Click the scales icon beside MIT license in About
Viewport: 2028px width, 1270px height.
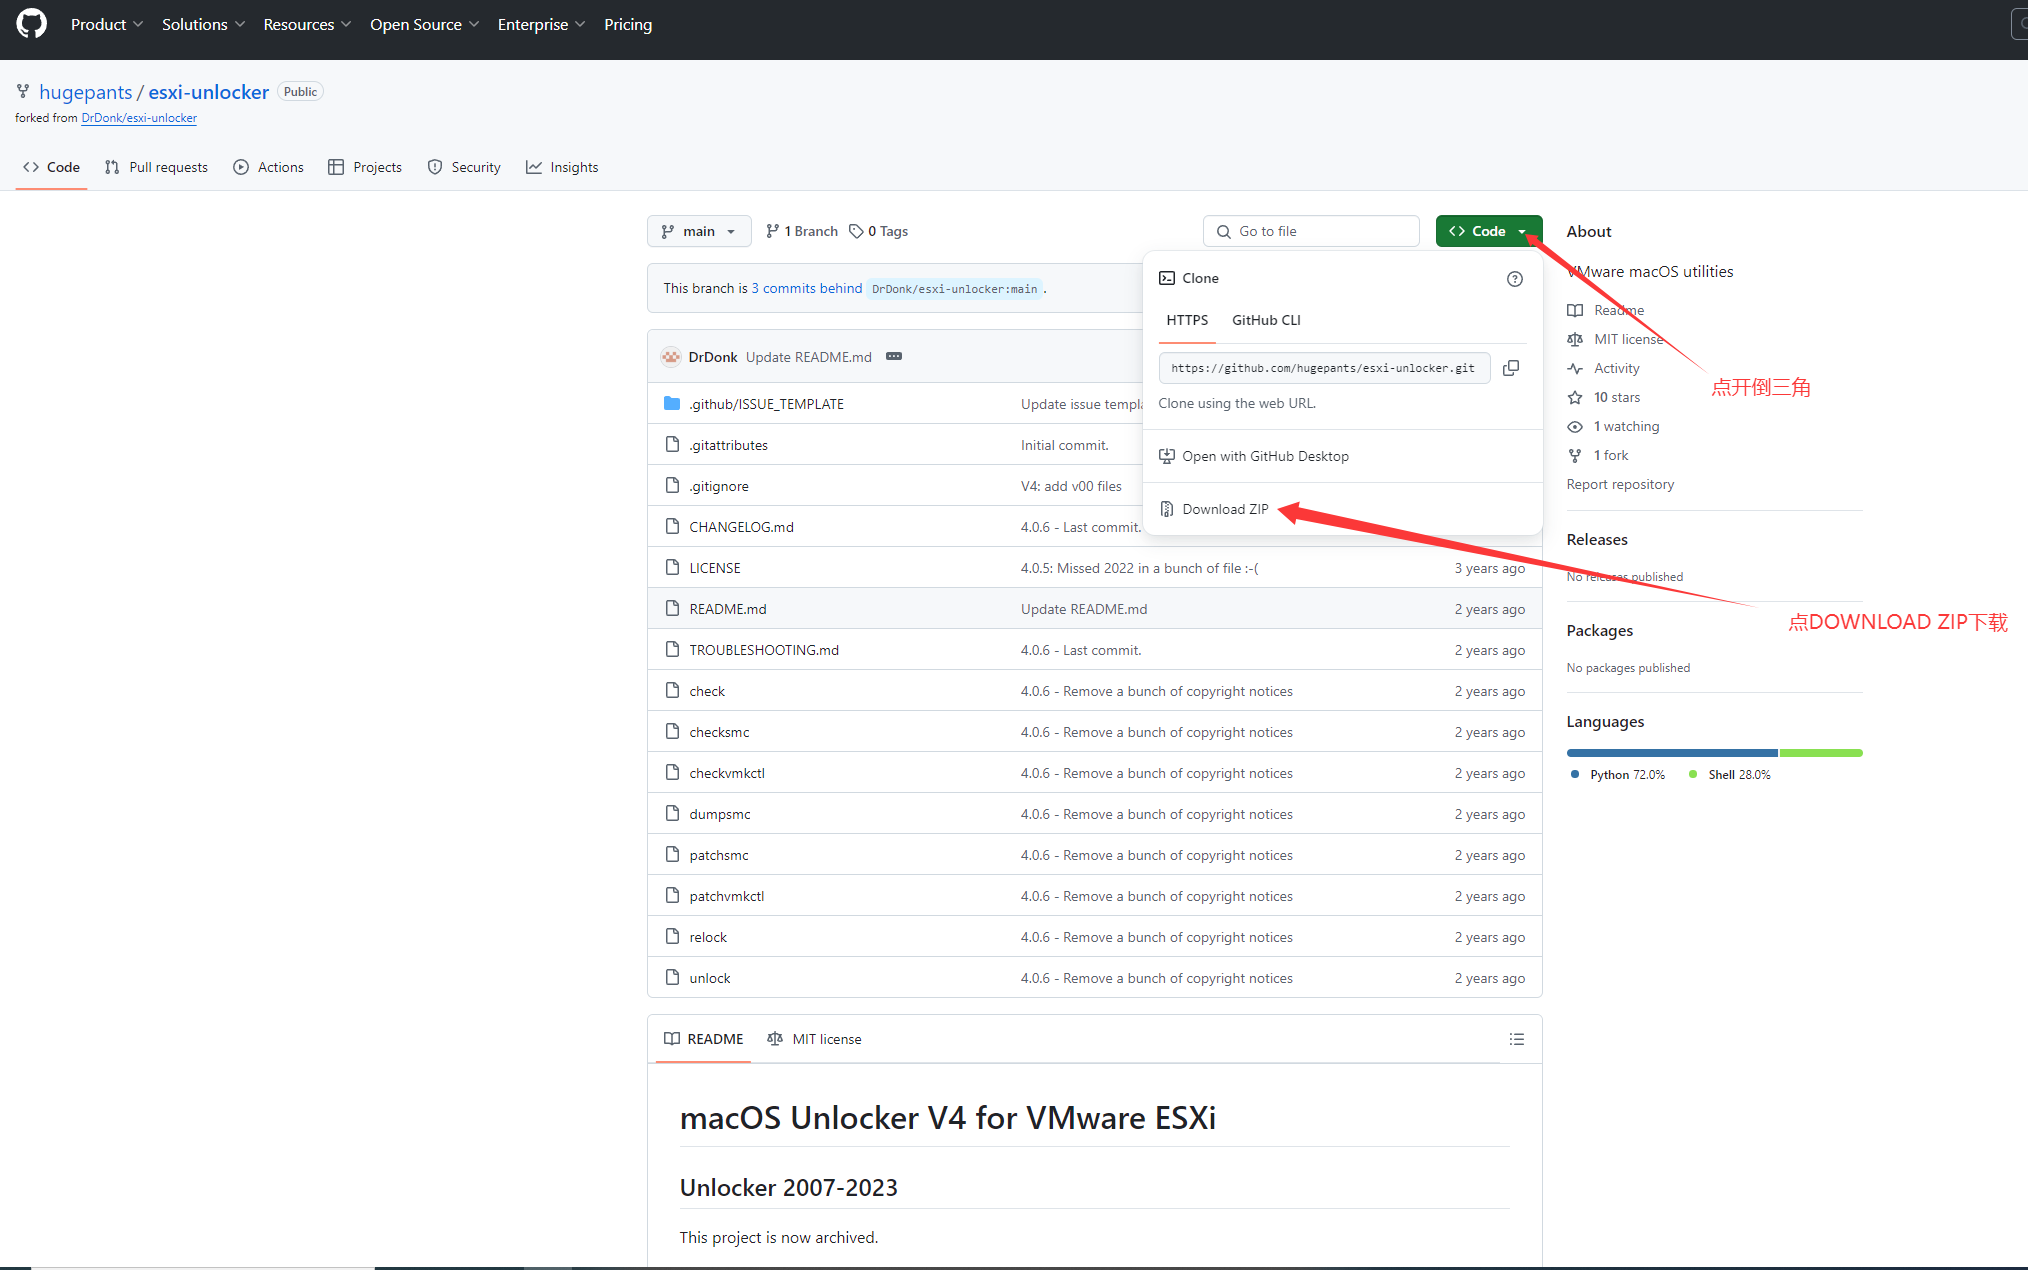click(x=1575, y=340)
